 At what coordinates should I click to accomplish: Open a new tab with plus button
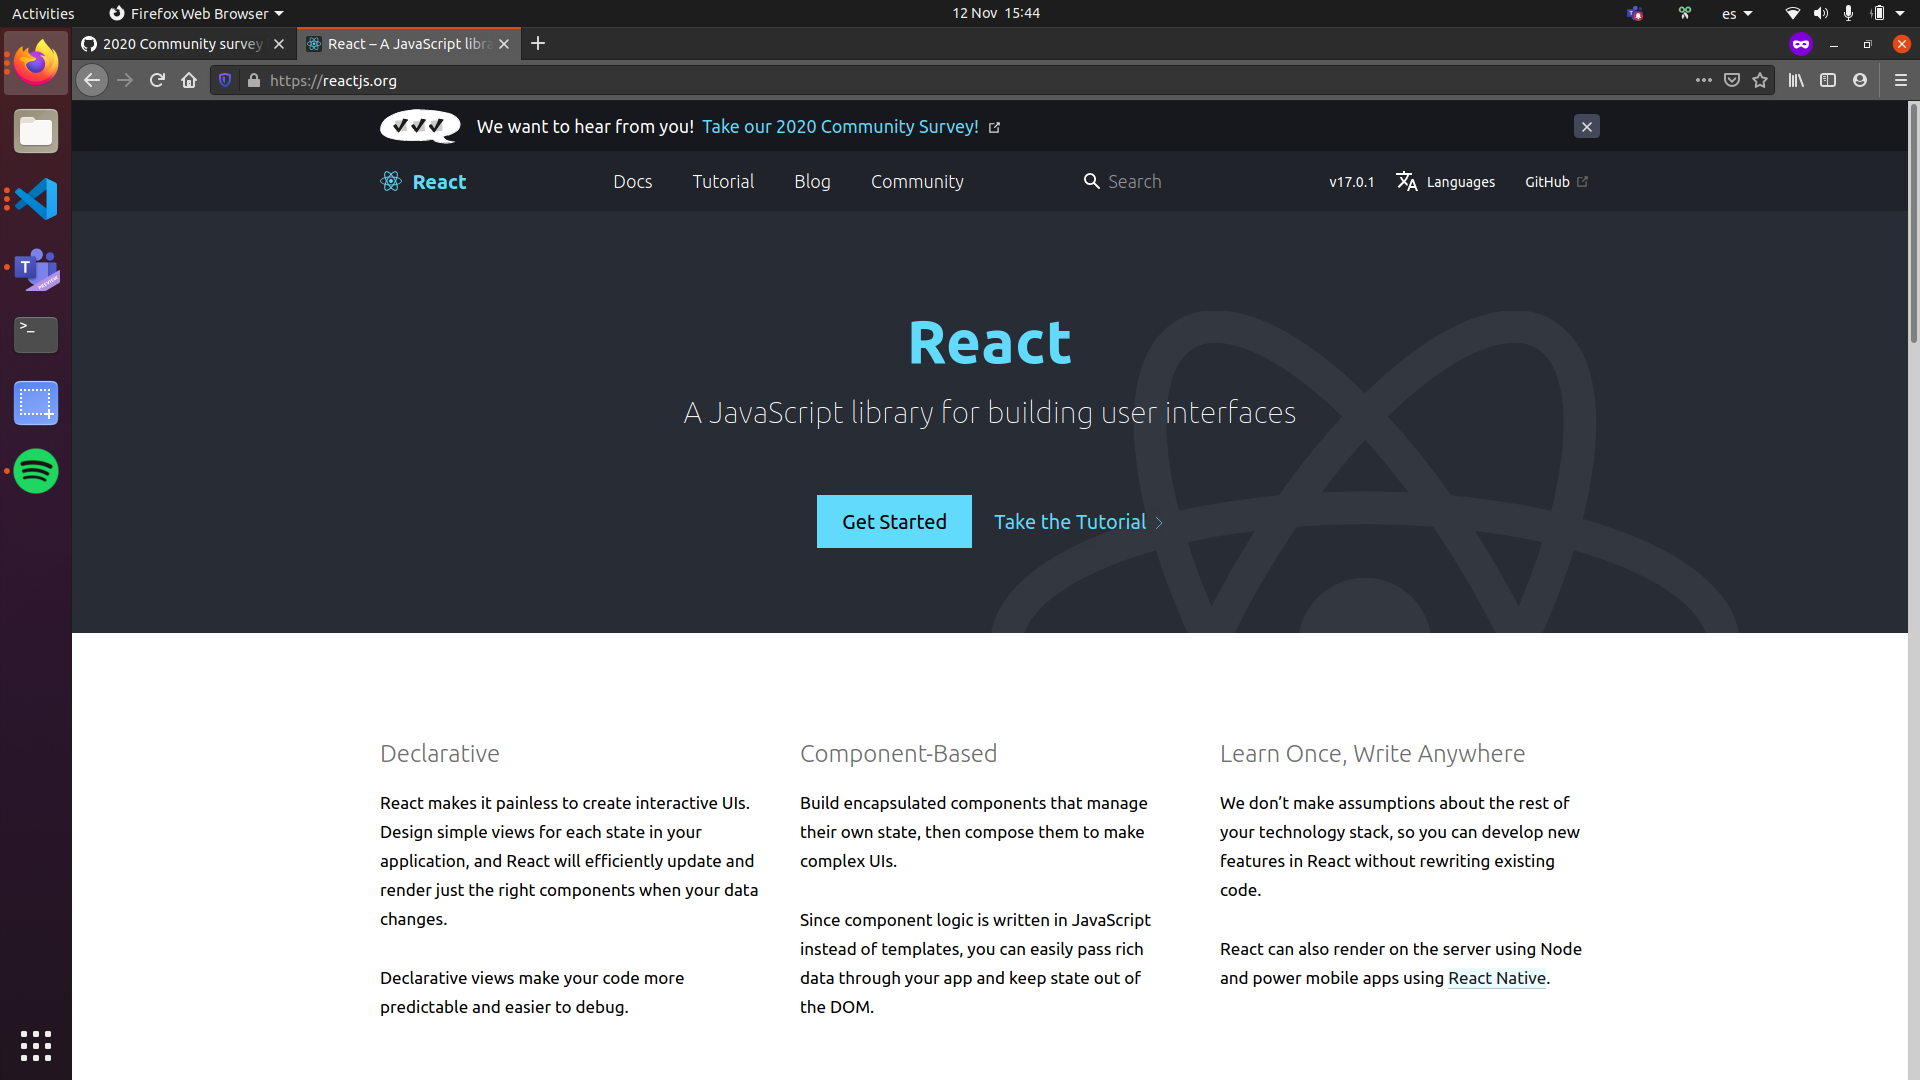pos(538,43)
